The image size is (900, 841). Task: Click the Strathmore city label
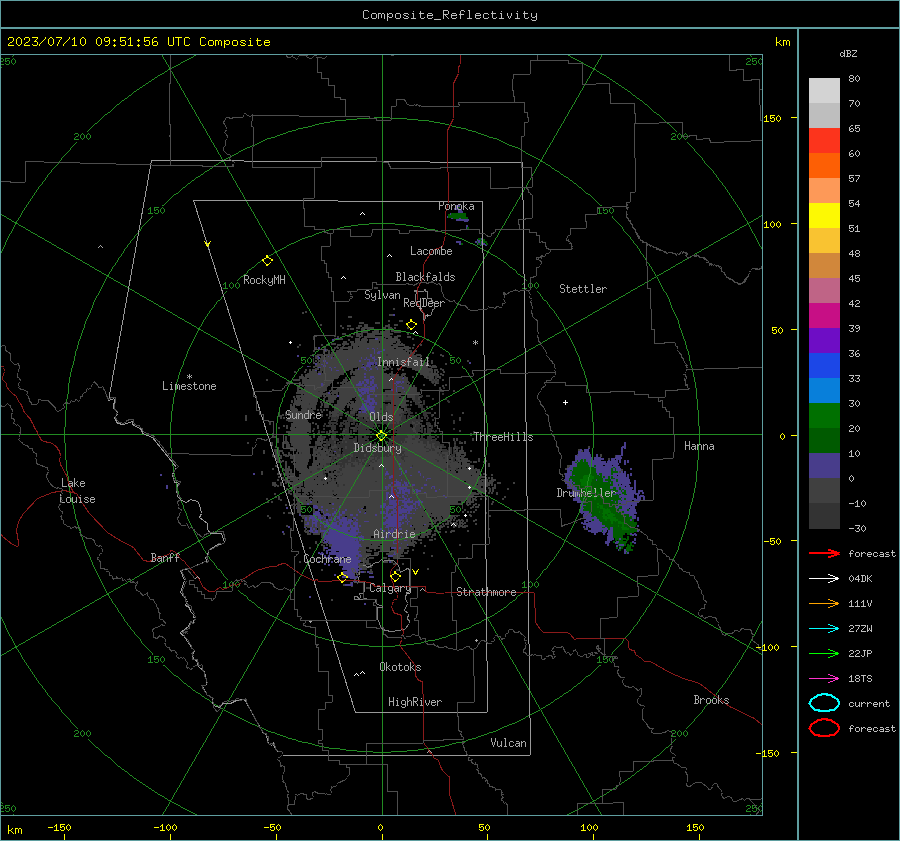point(486,592)
